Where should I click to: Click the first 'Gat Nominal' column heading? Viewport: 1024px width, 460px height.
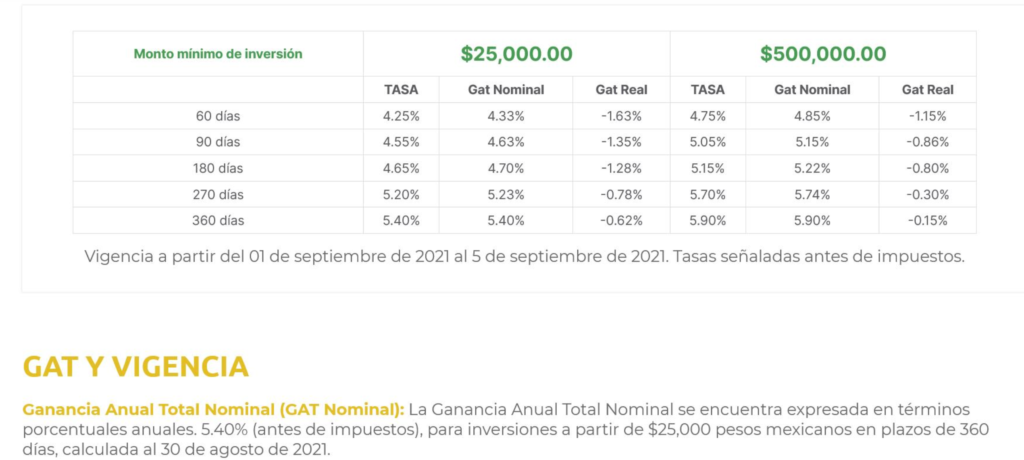506,90
